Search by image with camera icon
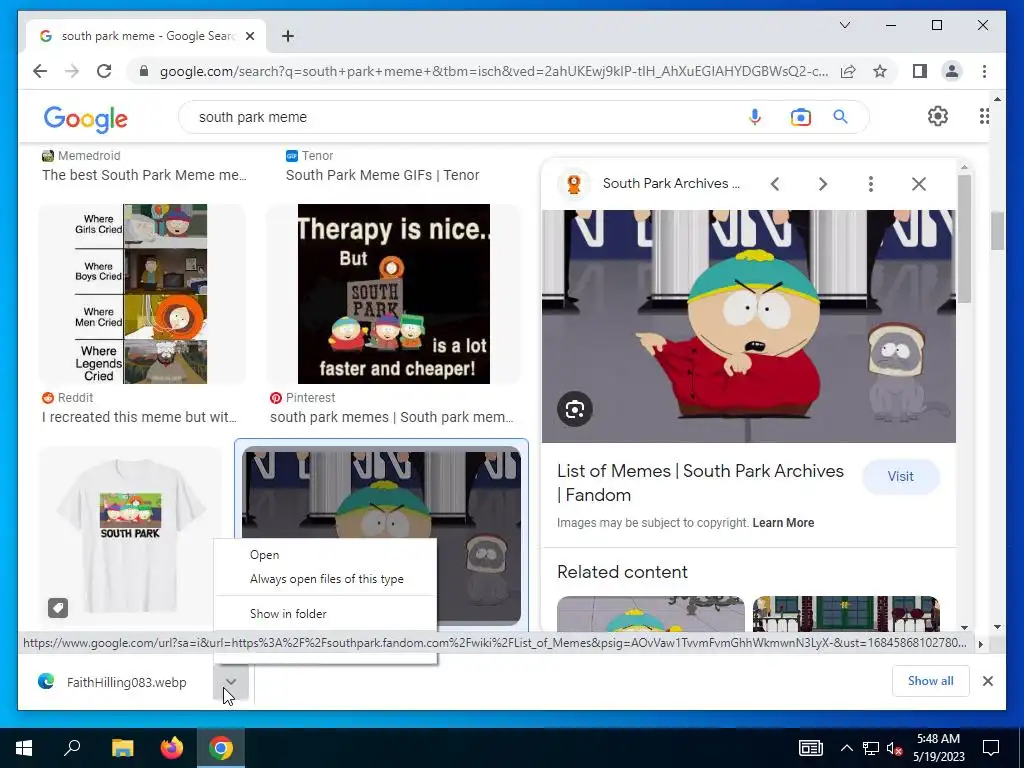Screen dimensions: 1024x768 (x=801, y=117)
